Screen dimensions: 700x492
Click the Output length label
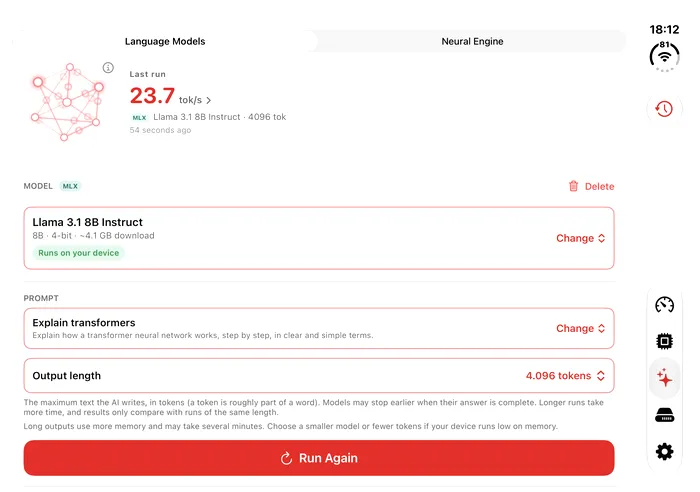point(67,375)
